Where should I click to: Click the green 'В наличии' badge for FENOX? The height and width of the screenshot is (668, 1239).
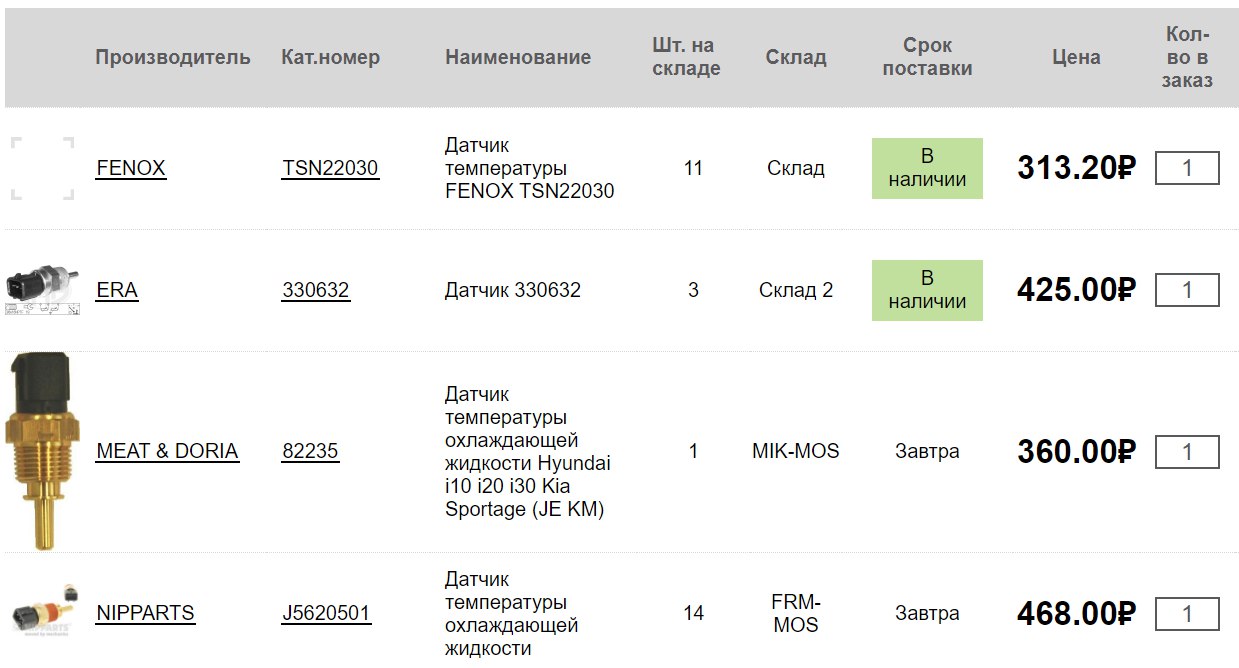point(927,168)
